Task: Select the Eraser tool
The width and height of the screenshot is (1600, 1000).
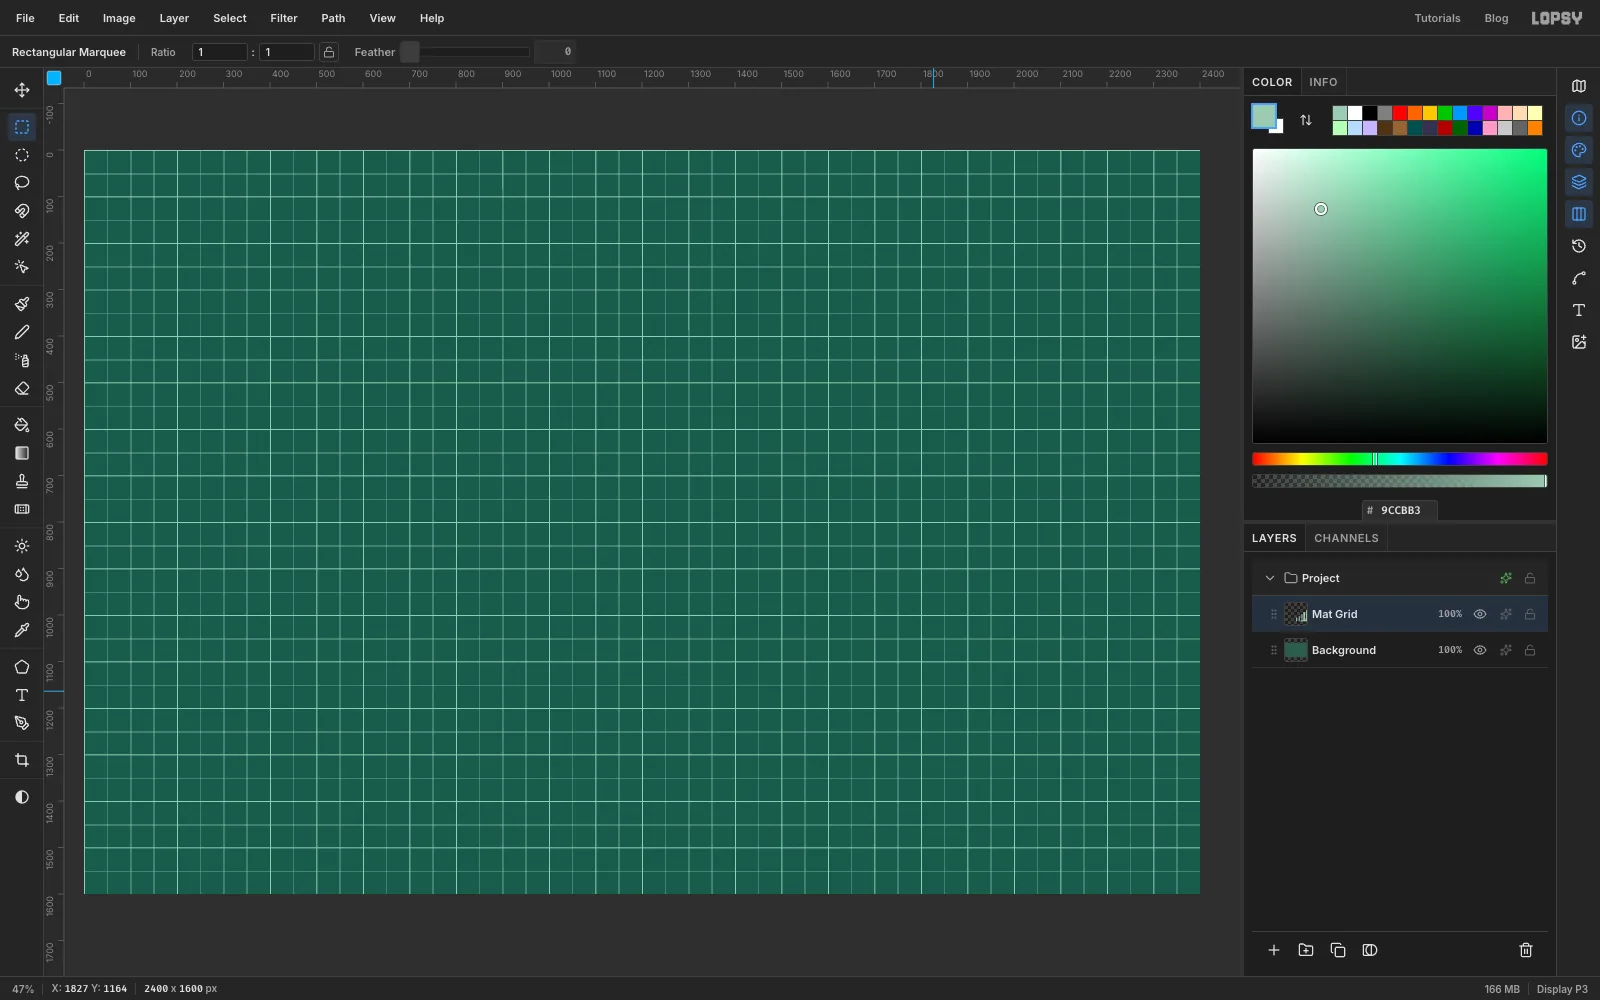Action: pyautogui.click(x=22, y=388)
